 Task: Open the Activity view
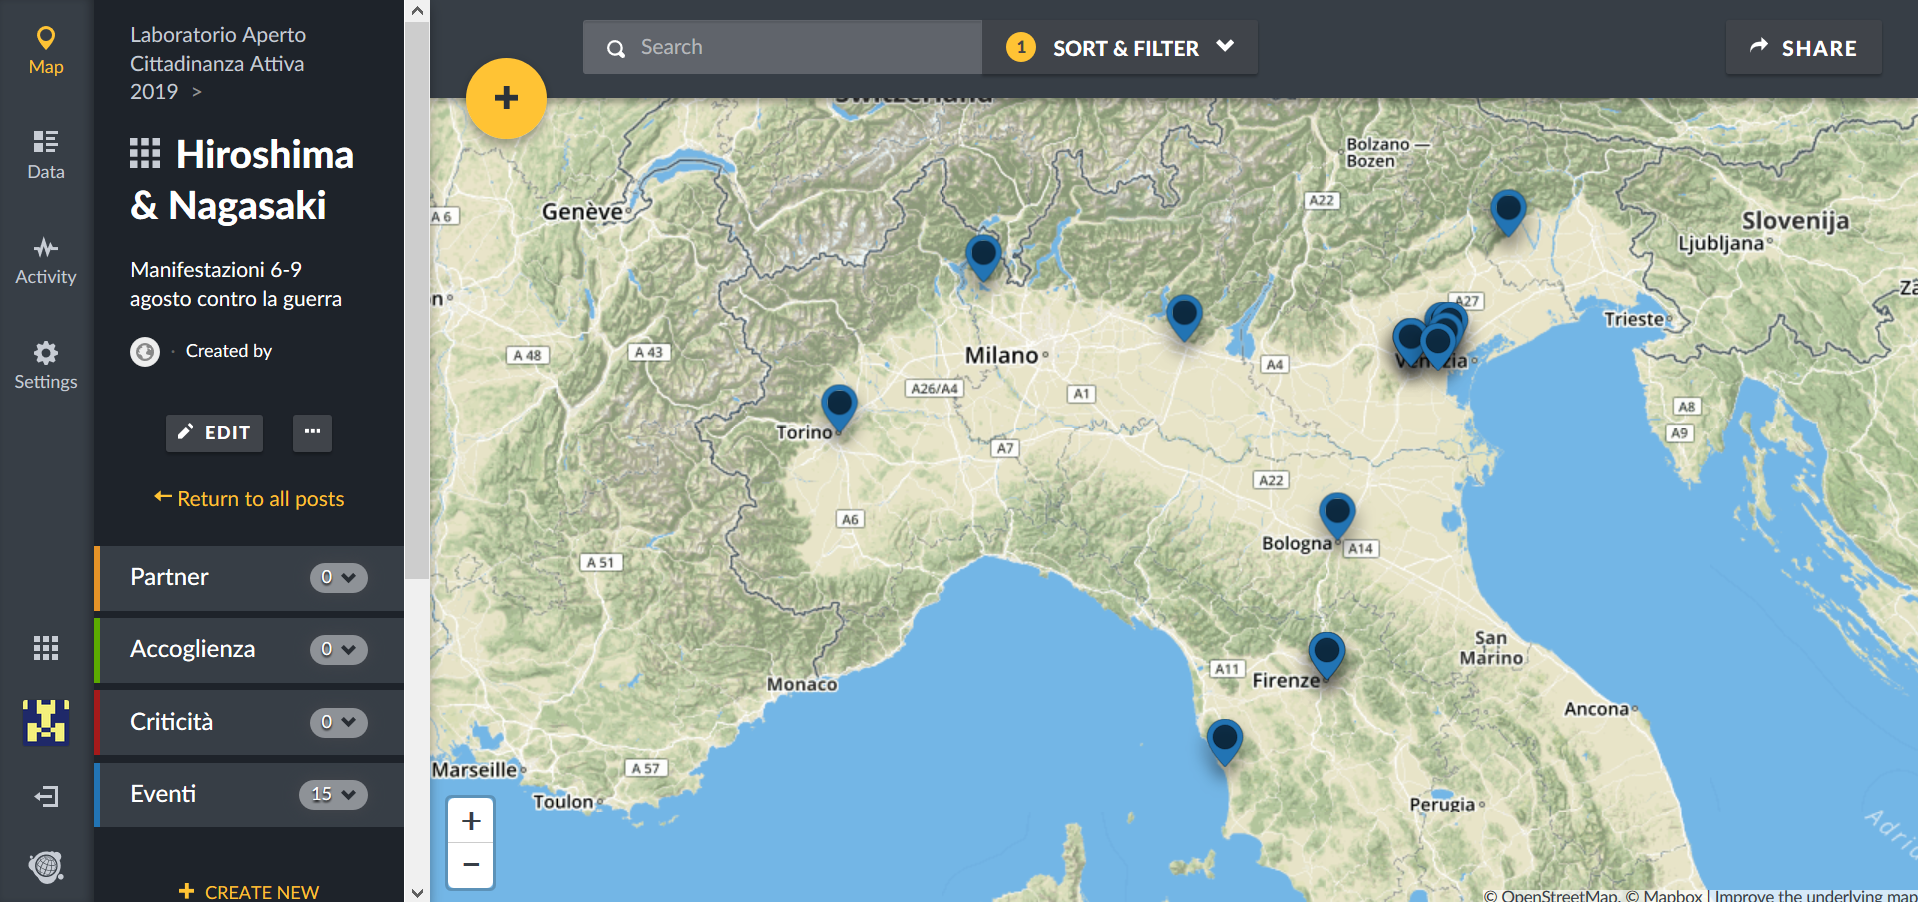coord(46,261)
